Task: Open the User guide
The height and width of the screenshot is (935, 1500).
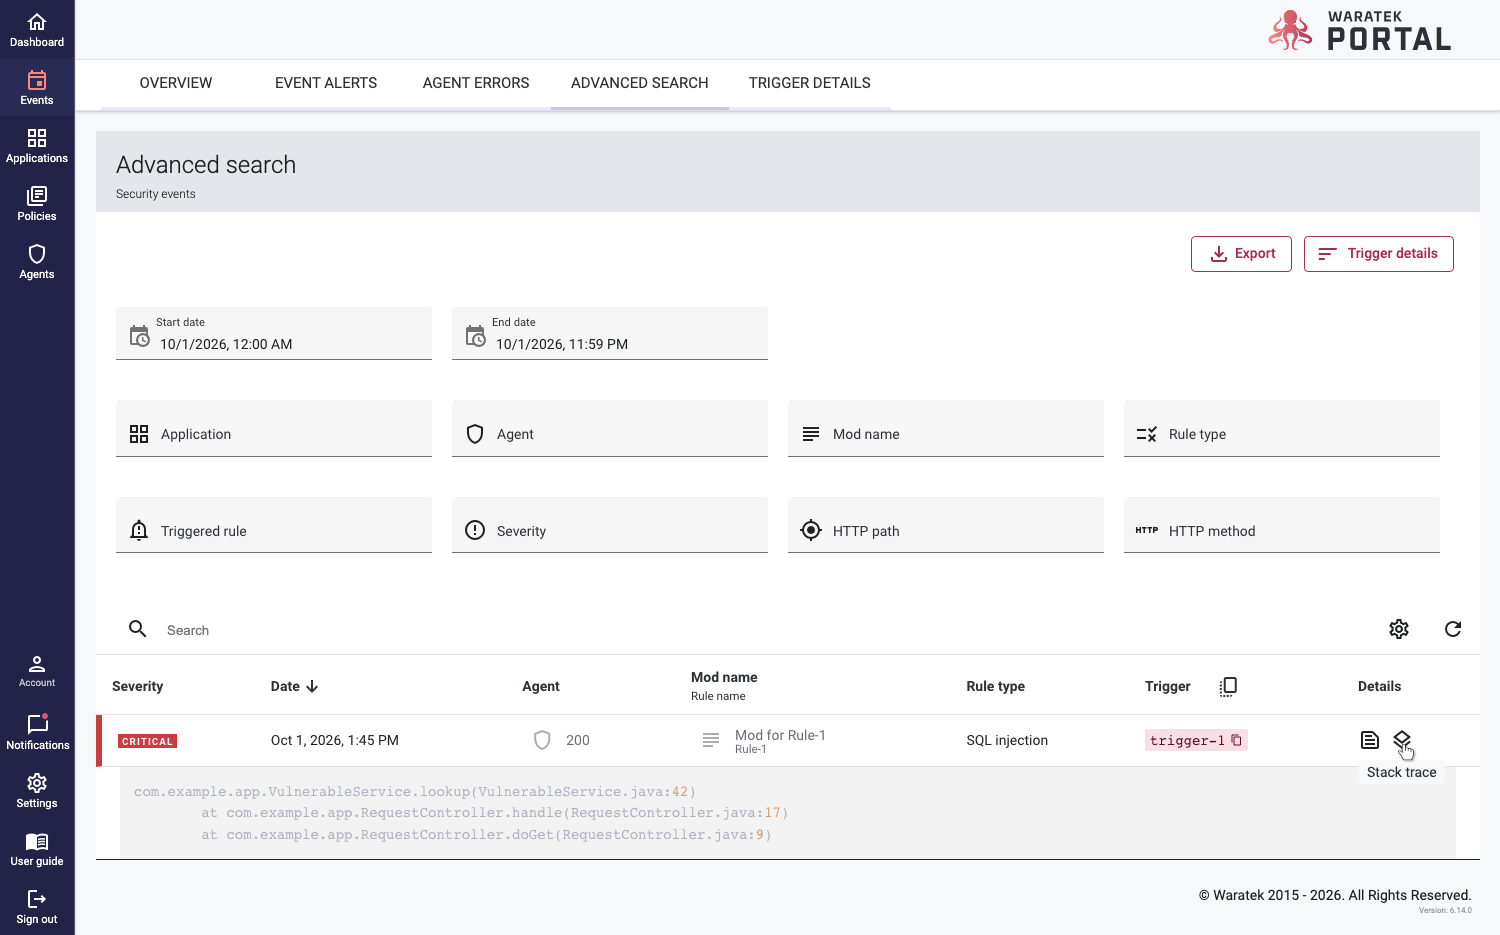Action: pyautogui.click(x=37, y=848)
